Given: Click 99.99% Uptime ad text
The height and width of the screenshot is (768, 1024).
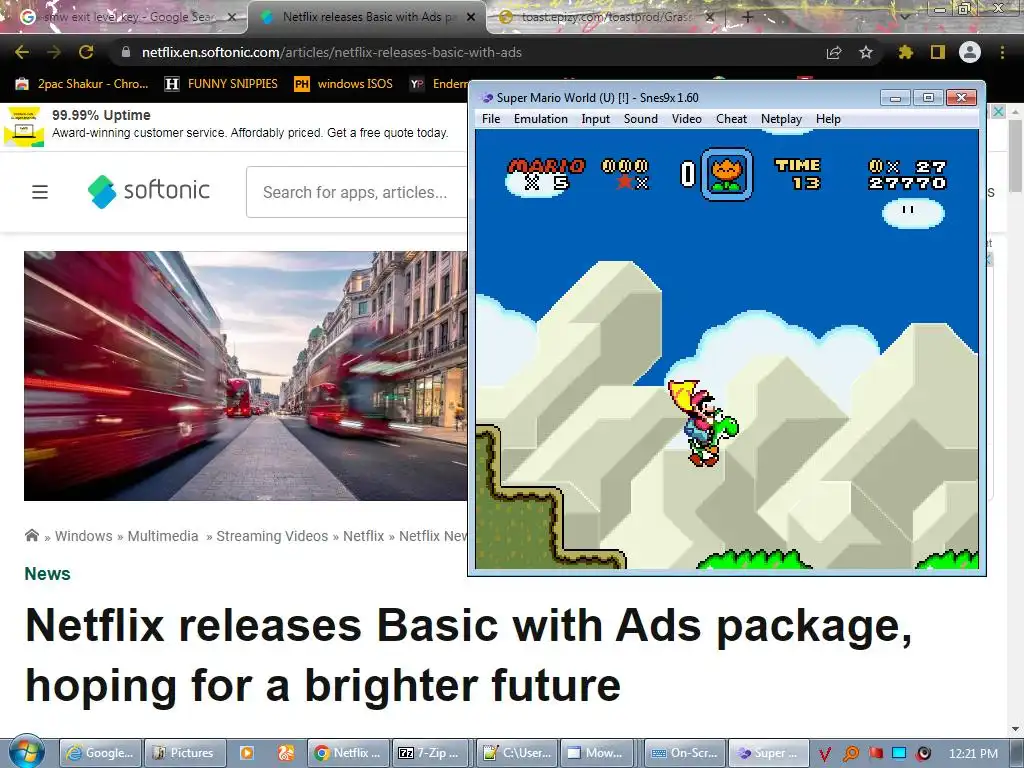Looking at the screenshot, I should 101,115.
